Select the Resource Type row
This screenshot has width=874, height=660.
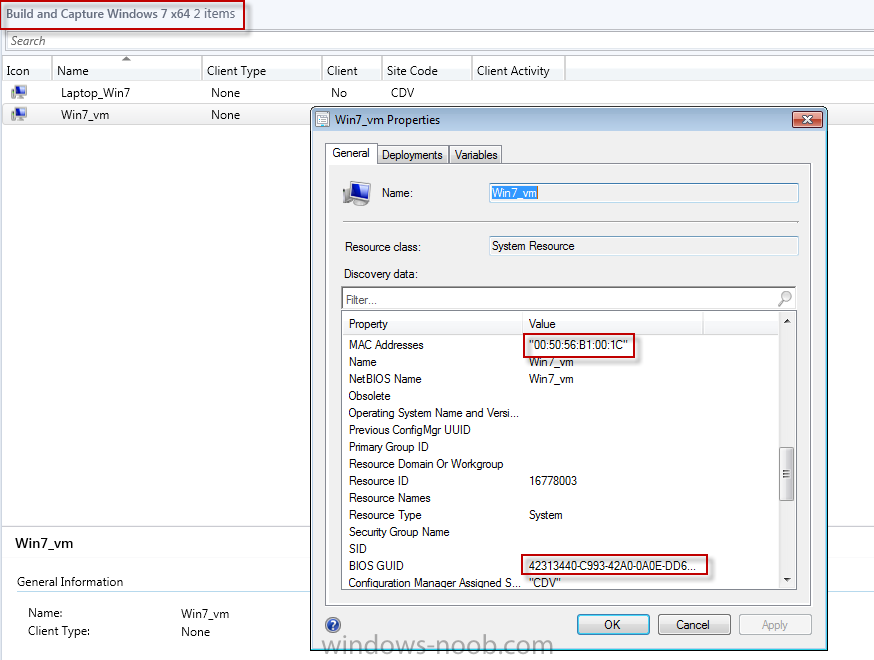(560, 515)
